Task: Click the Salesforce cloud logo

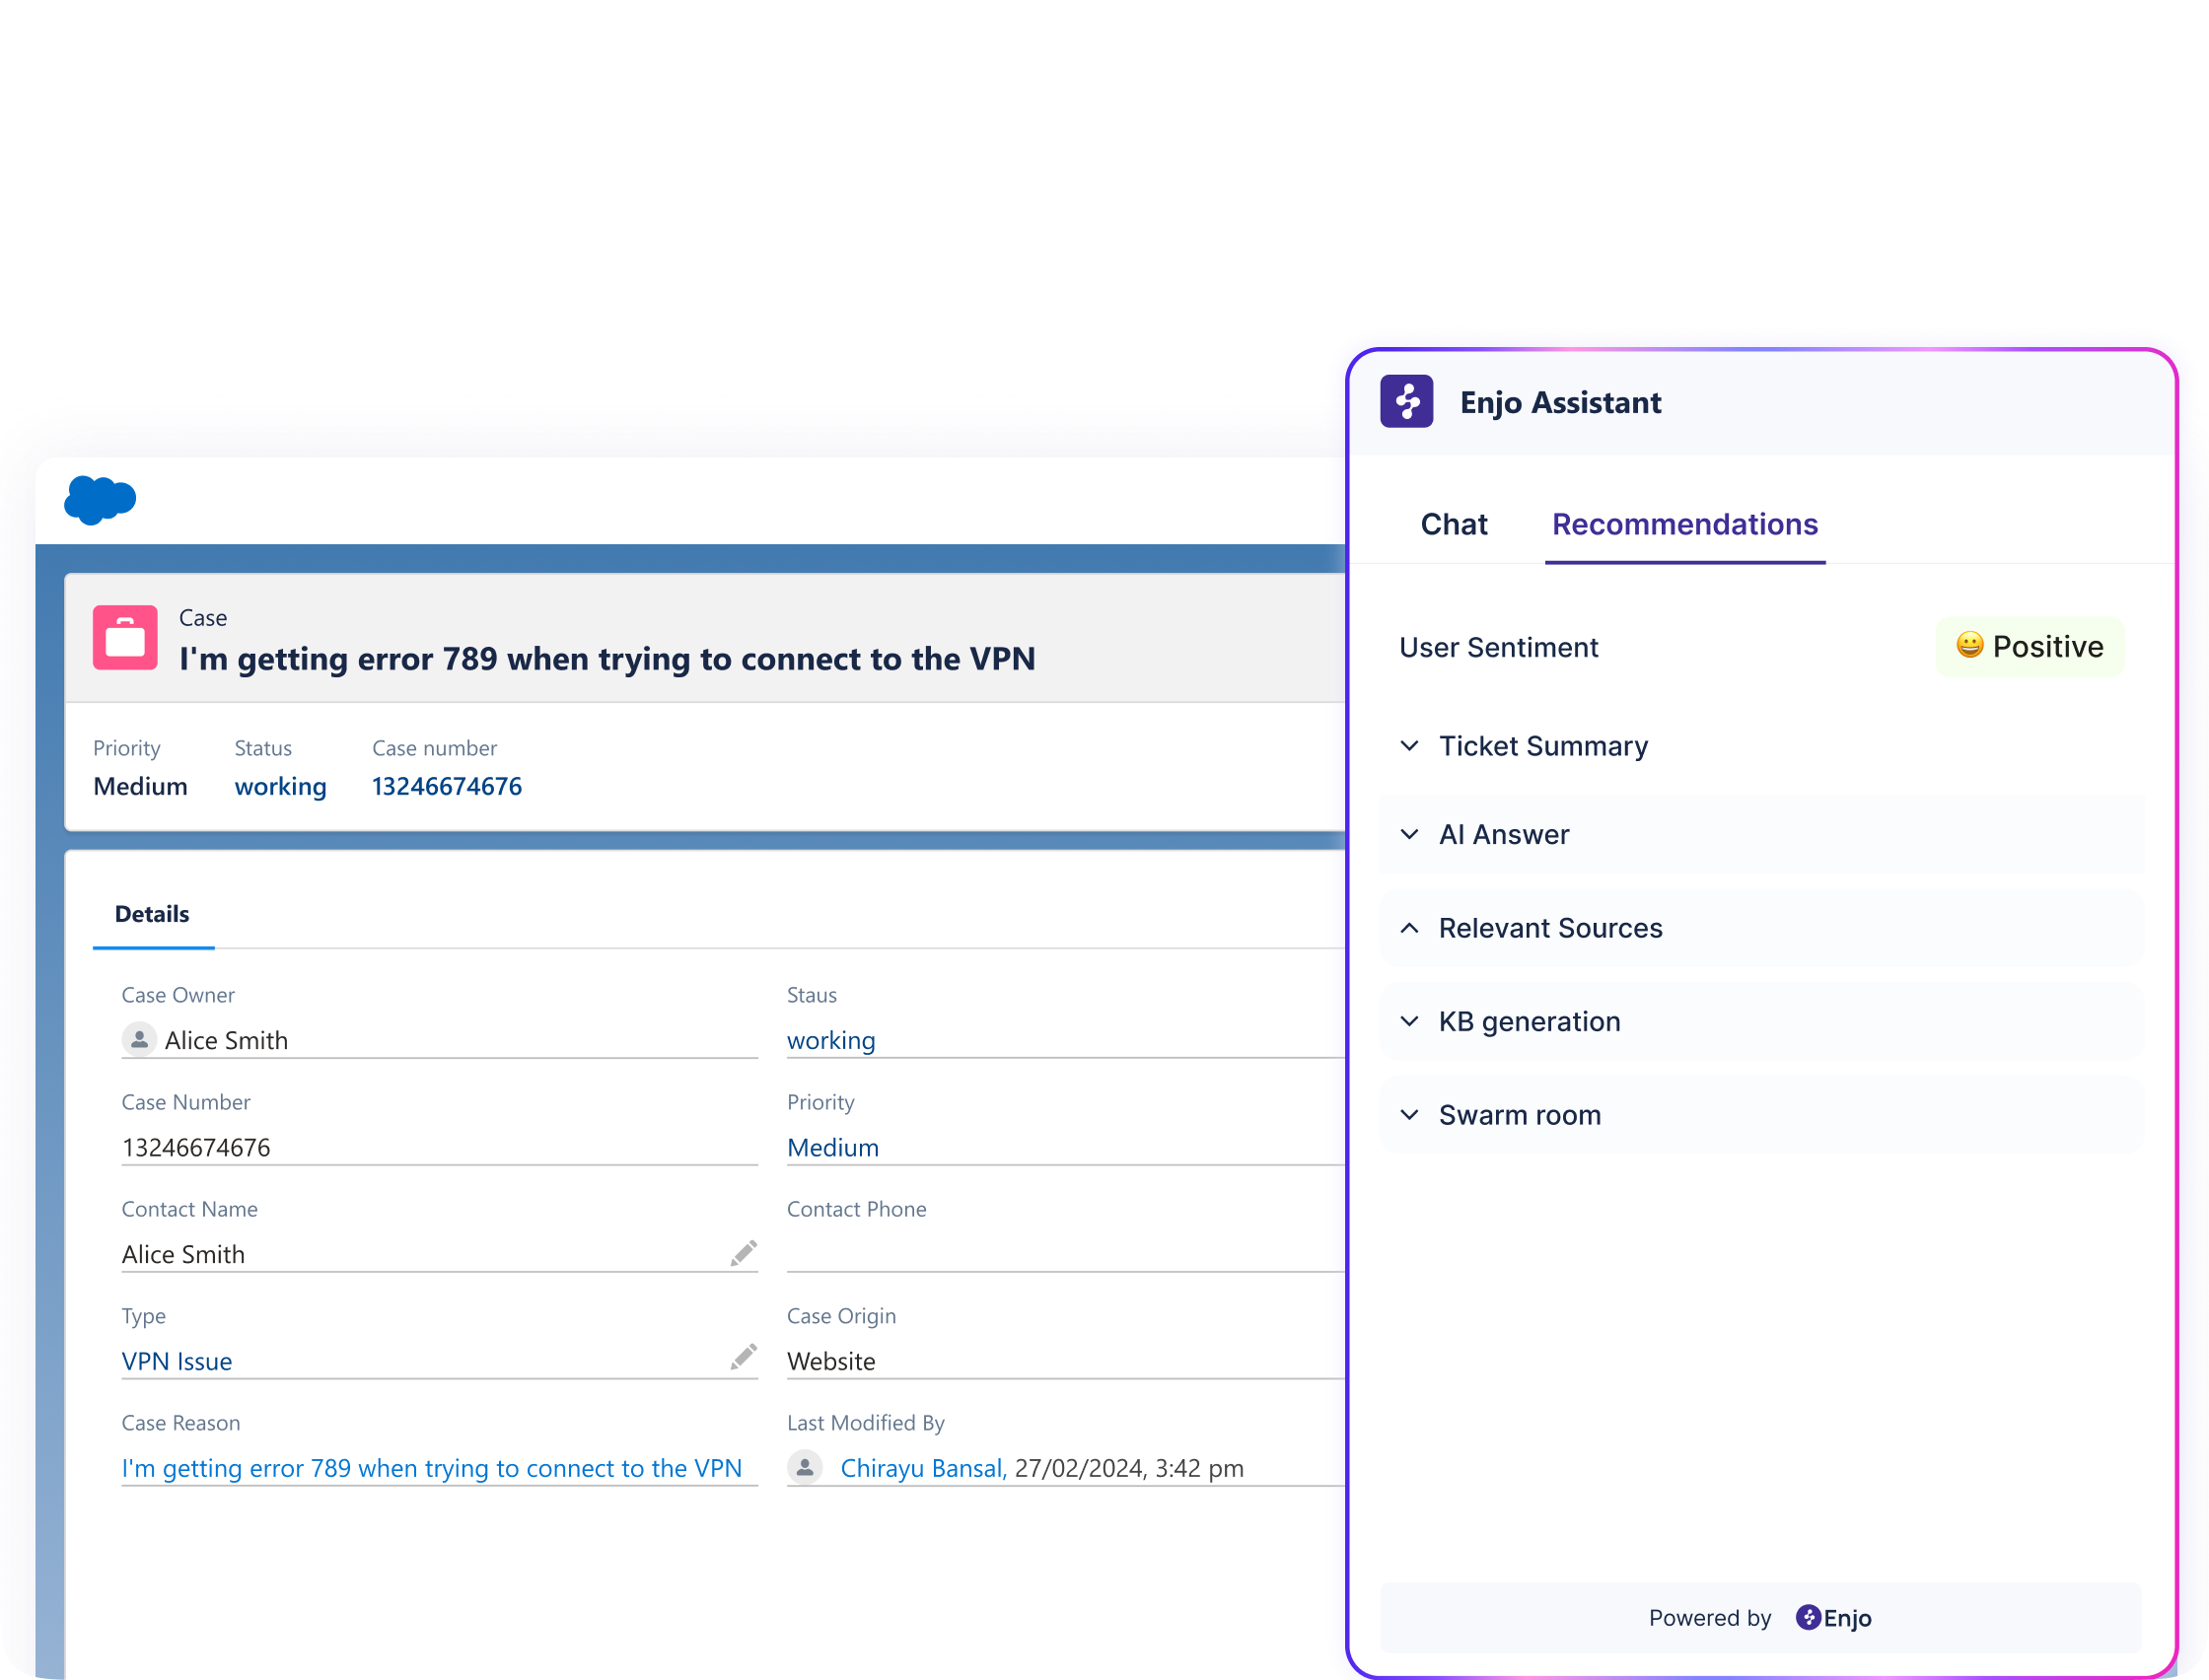Action: 100,500
